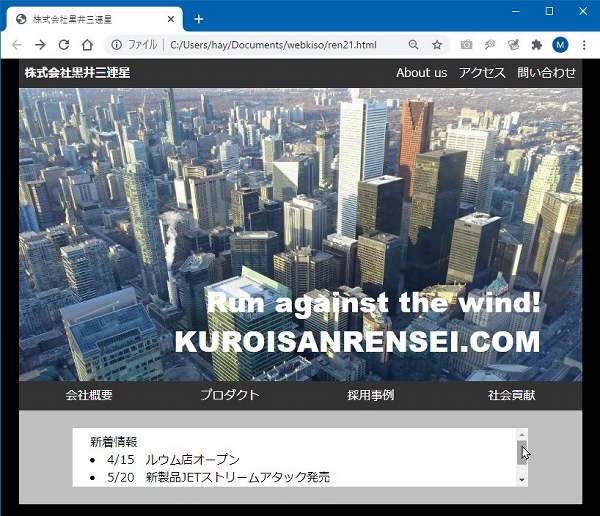Image resolution: width=600 pixels, height=516 pixels.
Task: Open the Chrome three-dot menu
Action: point(584,45)
